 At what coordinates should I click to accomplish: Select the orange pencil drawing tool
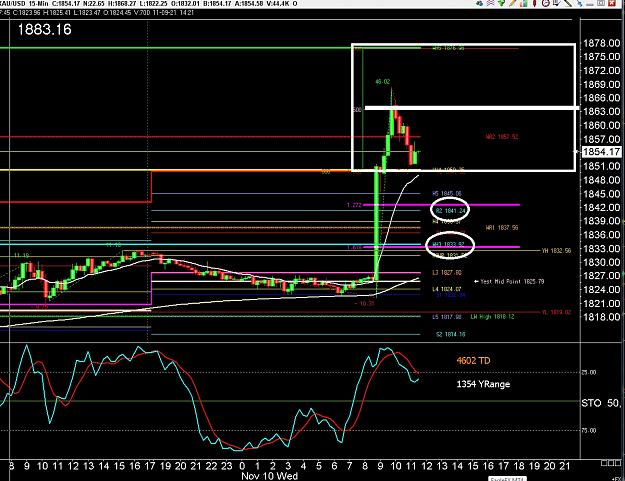pyautogui.click(x=512, y=3)
